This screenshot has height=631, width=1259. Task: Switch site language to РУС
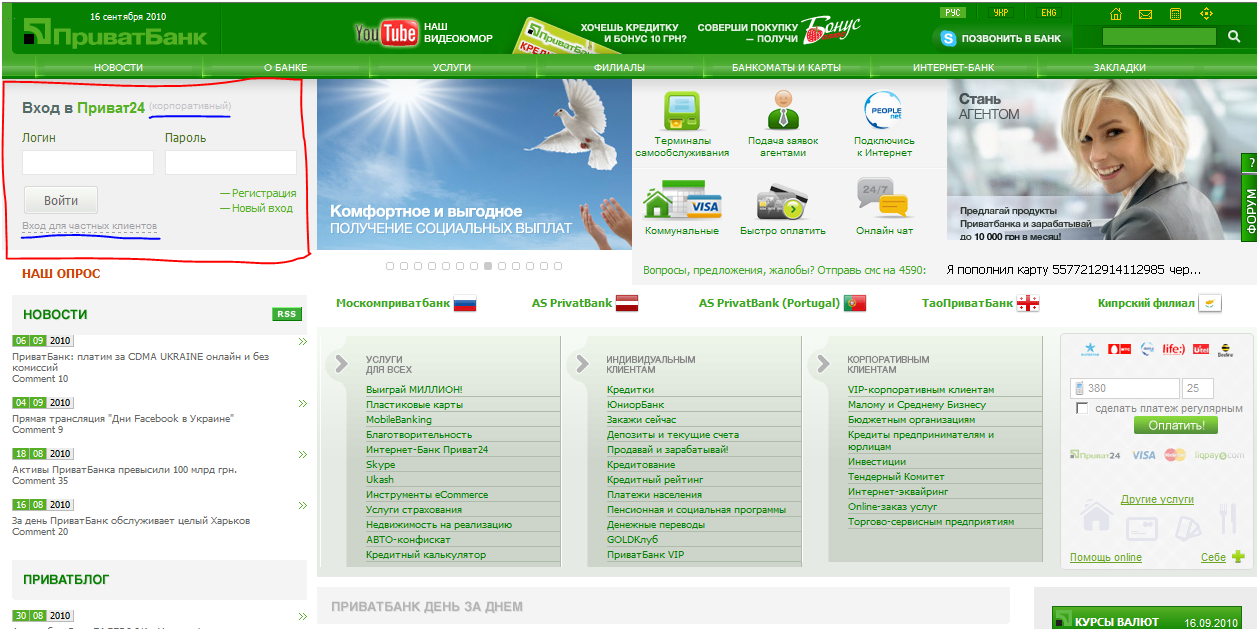pos(953,13)
